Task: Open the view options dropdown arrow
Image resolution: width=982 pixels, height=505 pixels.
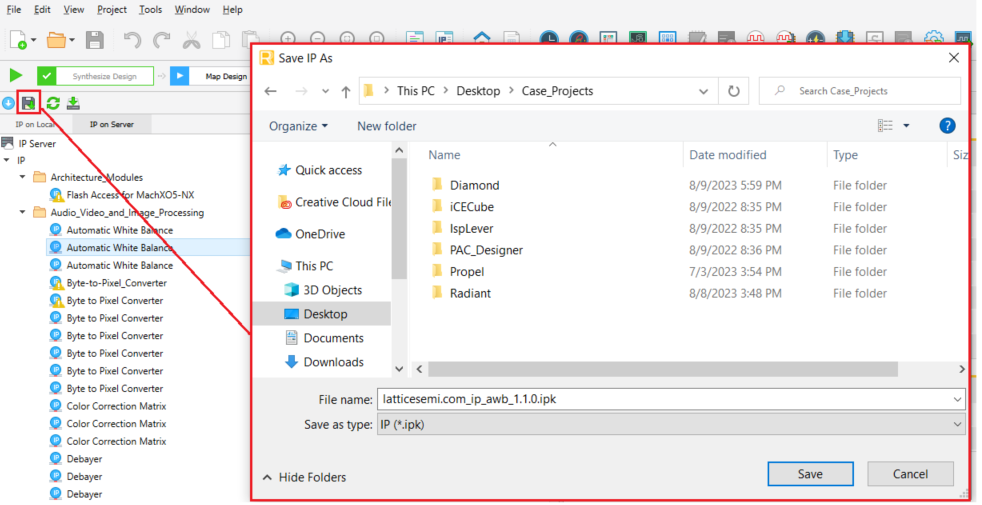Action: tap(906, 126)
